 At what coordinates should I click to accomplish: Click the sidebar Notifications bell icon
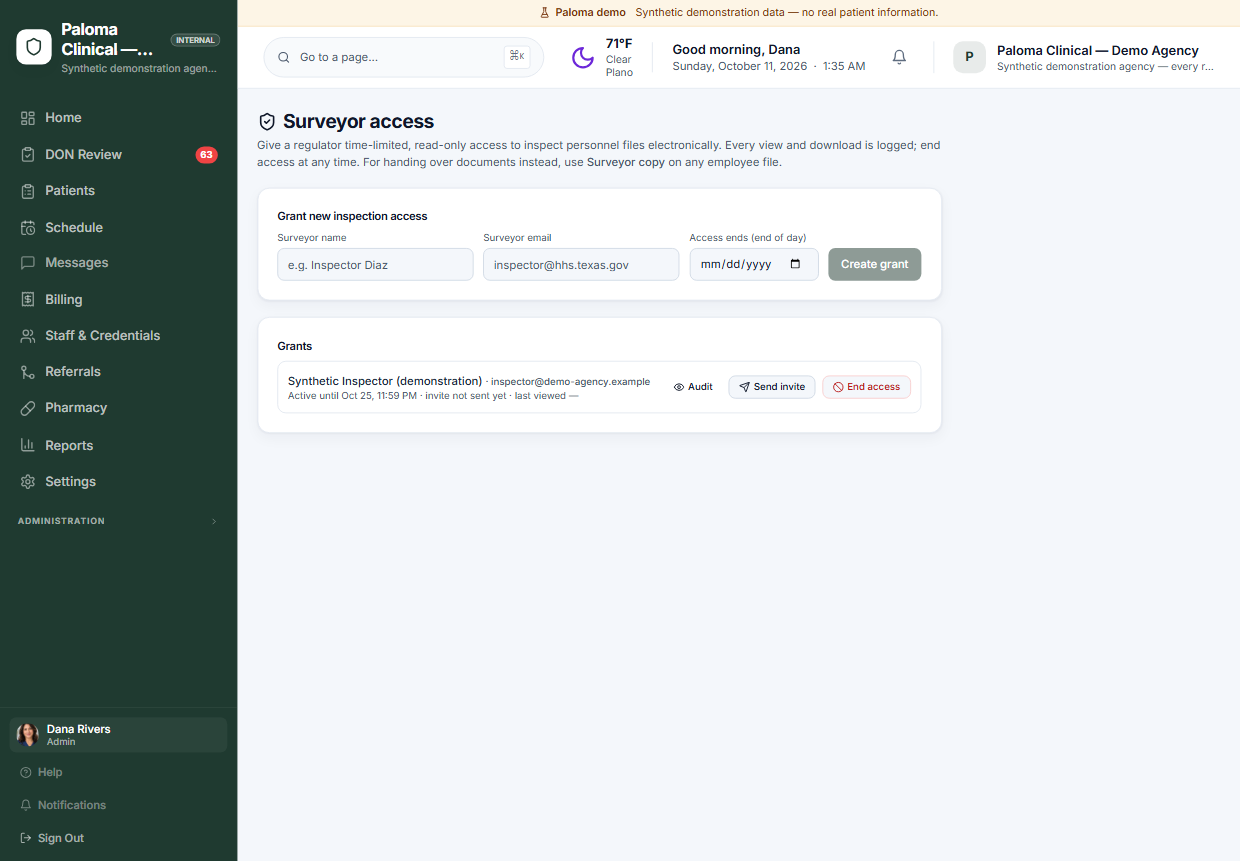click(x=26, y=806)
